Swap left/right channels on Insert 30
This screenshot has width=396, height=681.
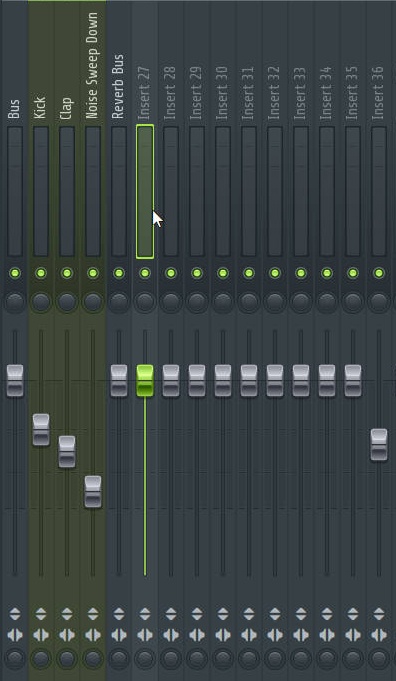[x=223, y=635]
